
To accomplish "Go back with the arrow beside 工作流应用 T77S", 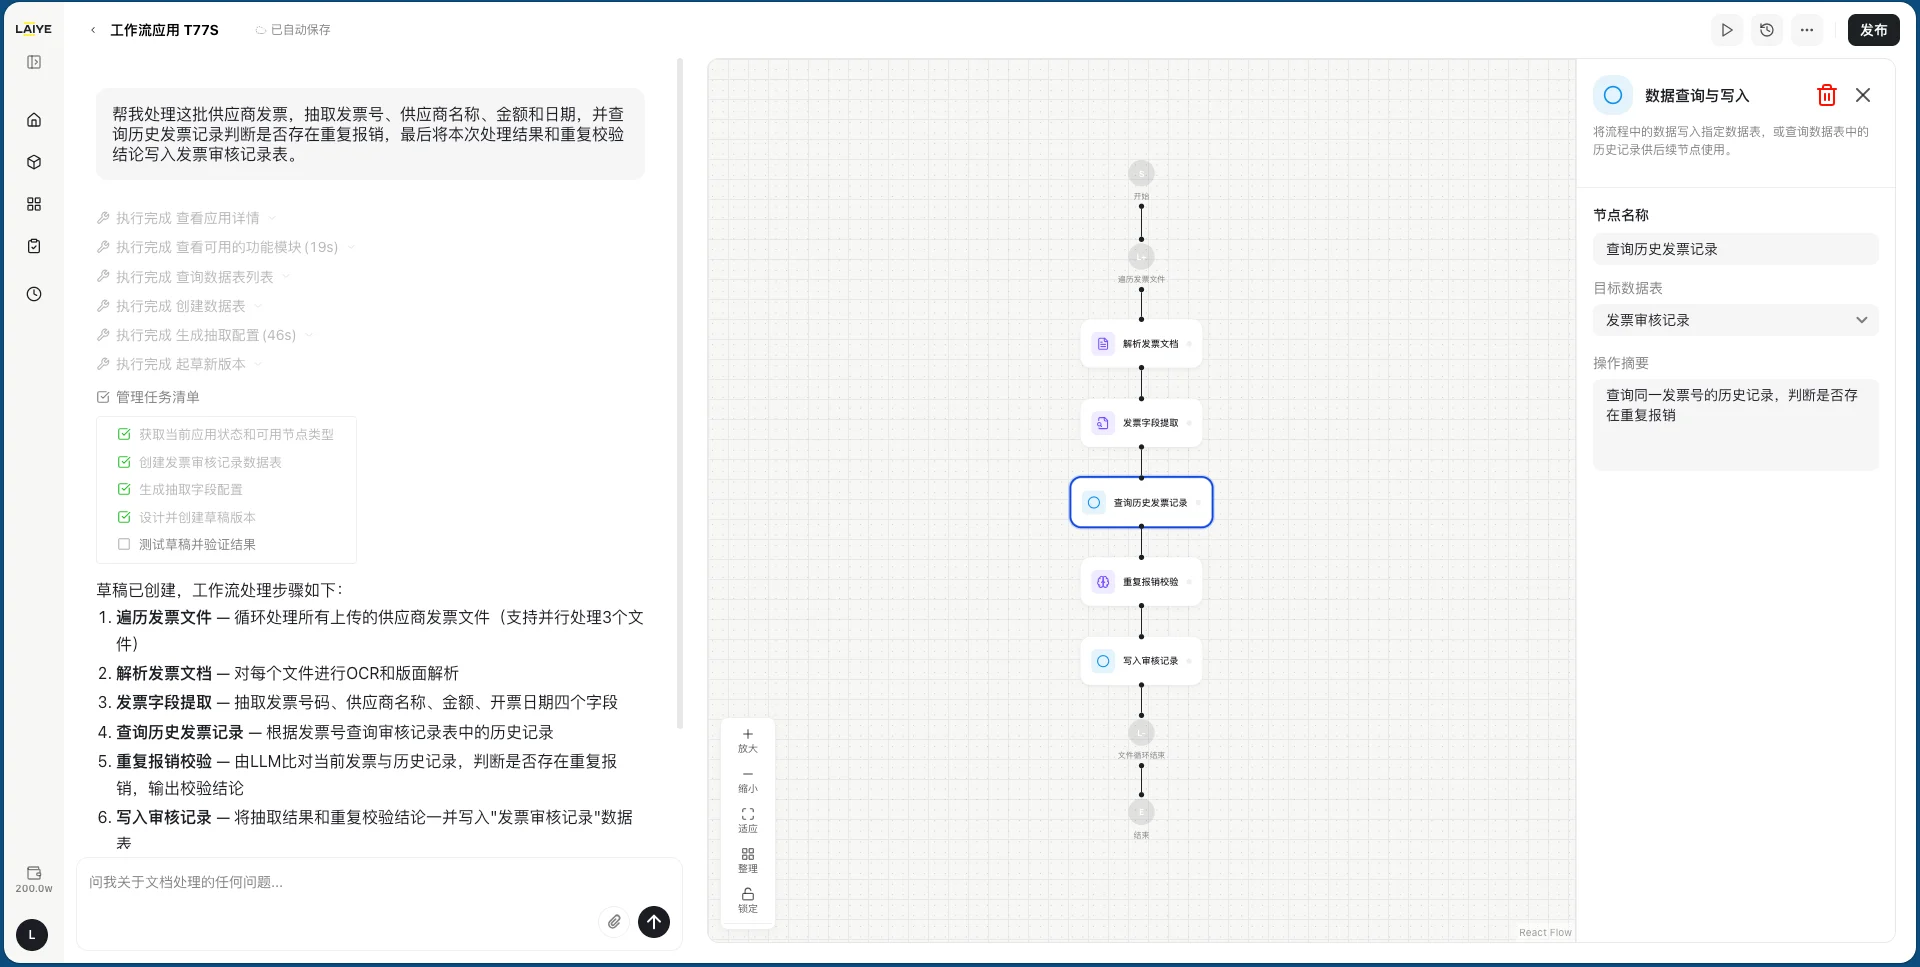I will (93, 30).
